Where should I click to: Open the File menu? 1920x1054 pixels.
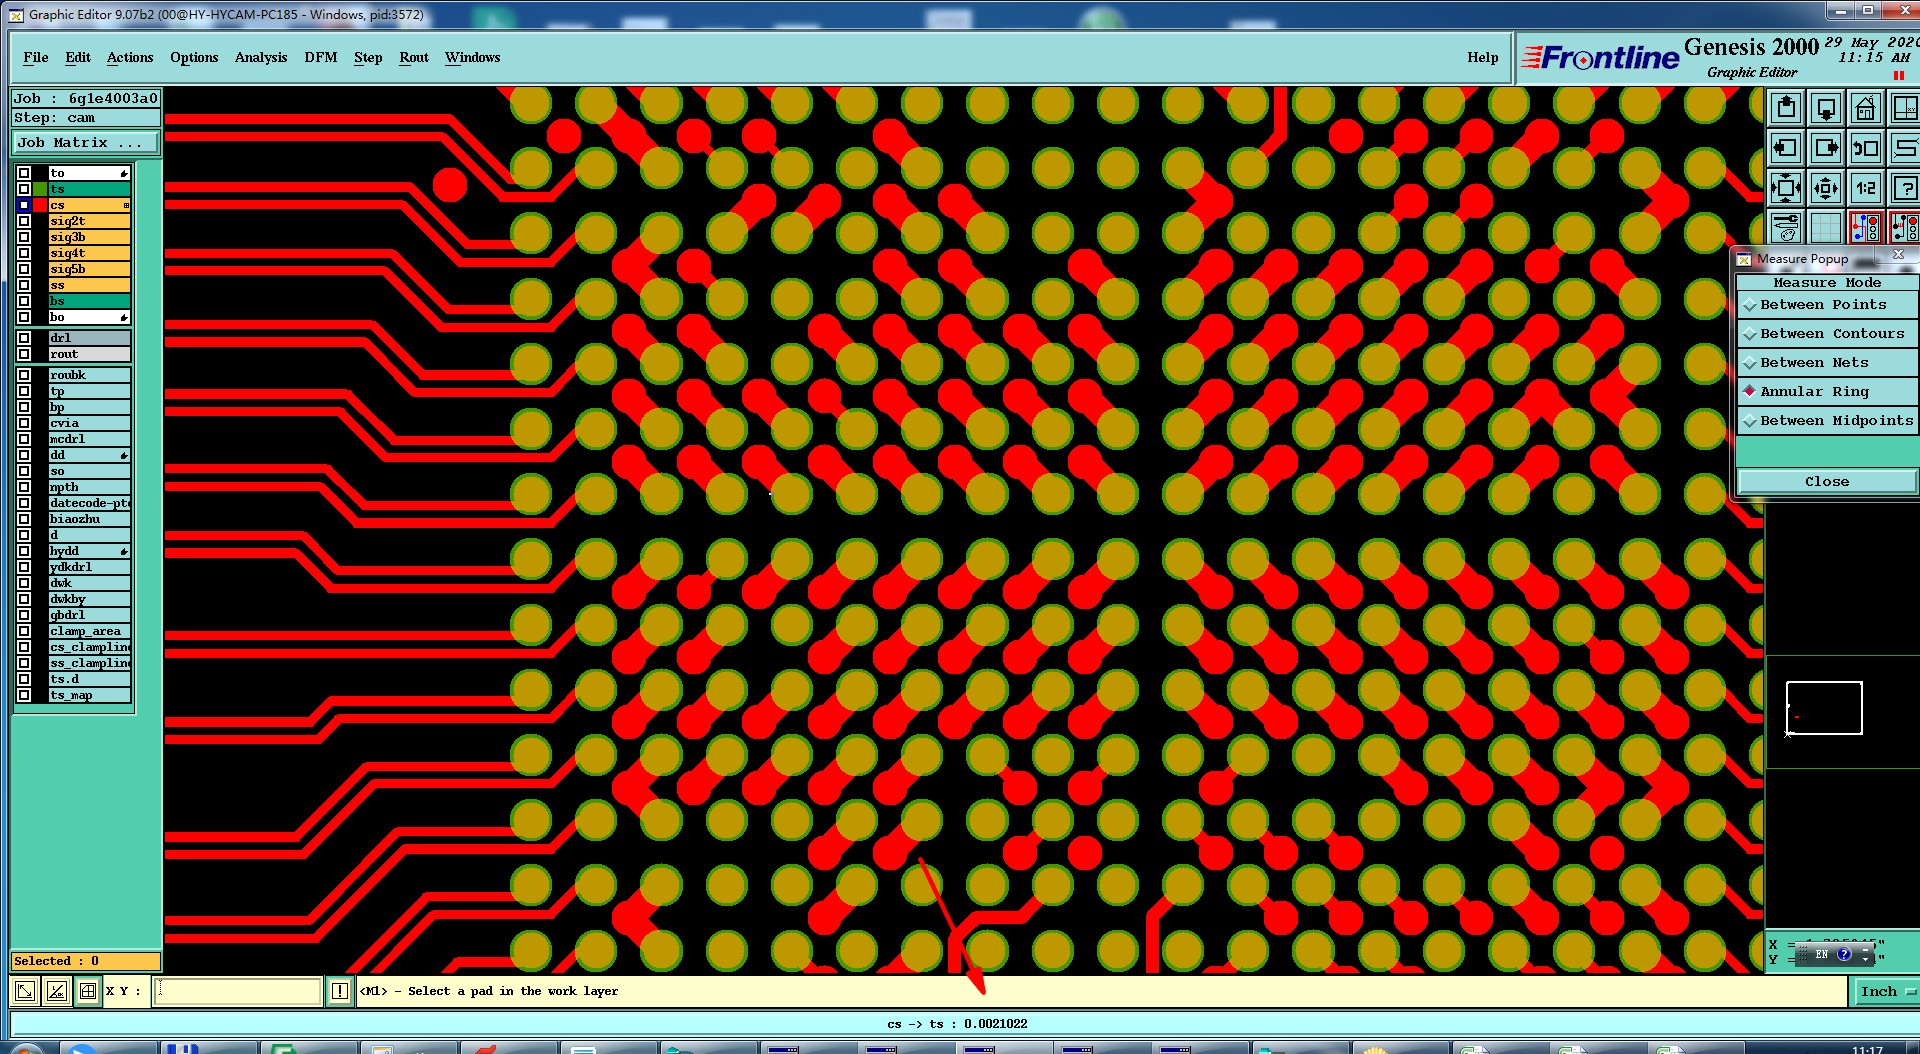tap(35, 57)
